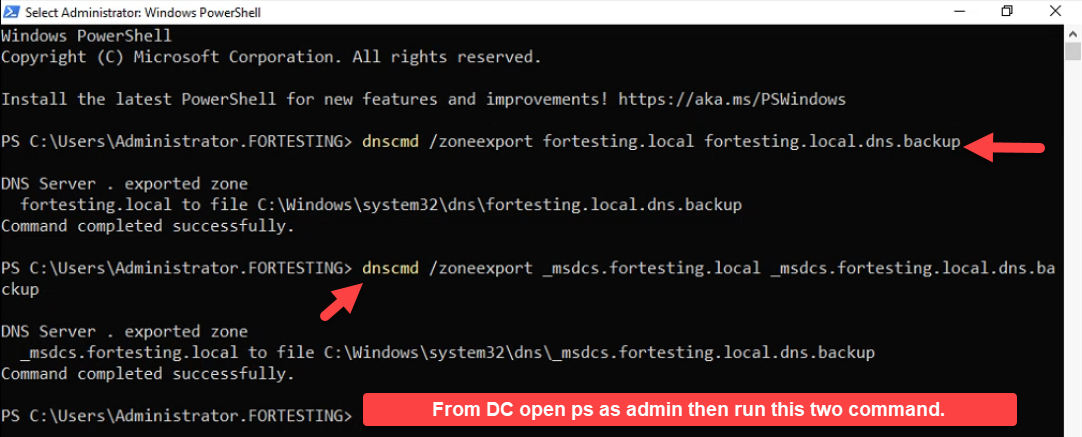Click the wrapped 'ckup' text line
The height and width of the screenshot is (437, 1082).
click(20, 290)
